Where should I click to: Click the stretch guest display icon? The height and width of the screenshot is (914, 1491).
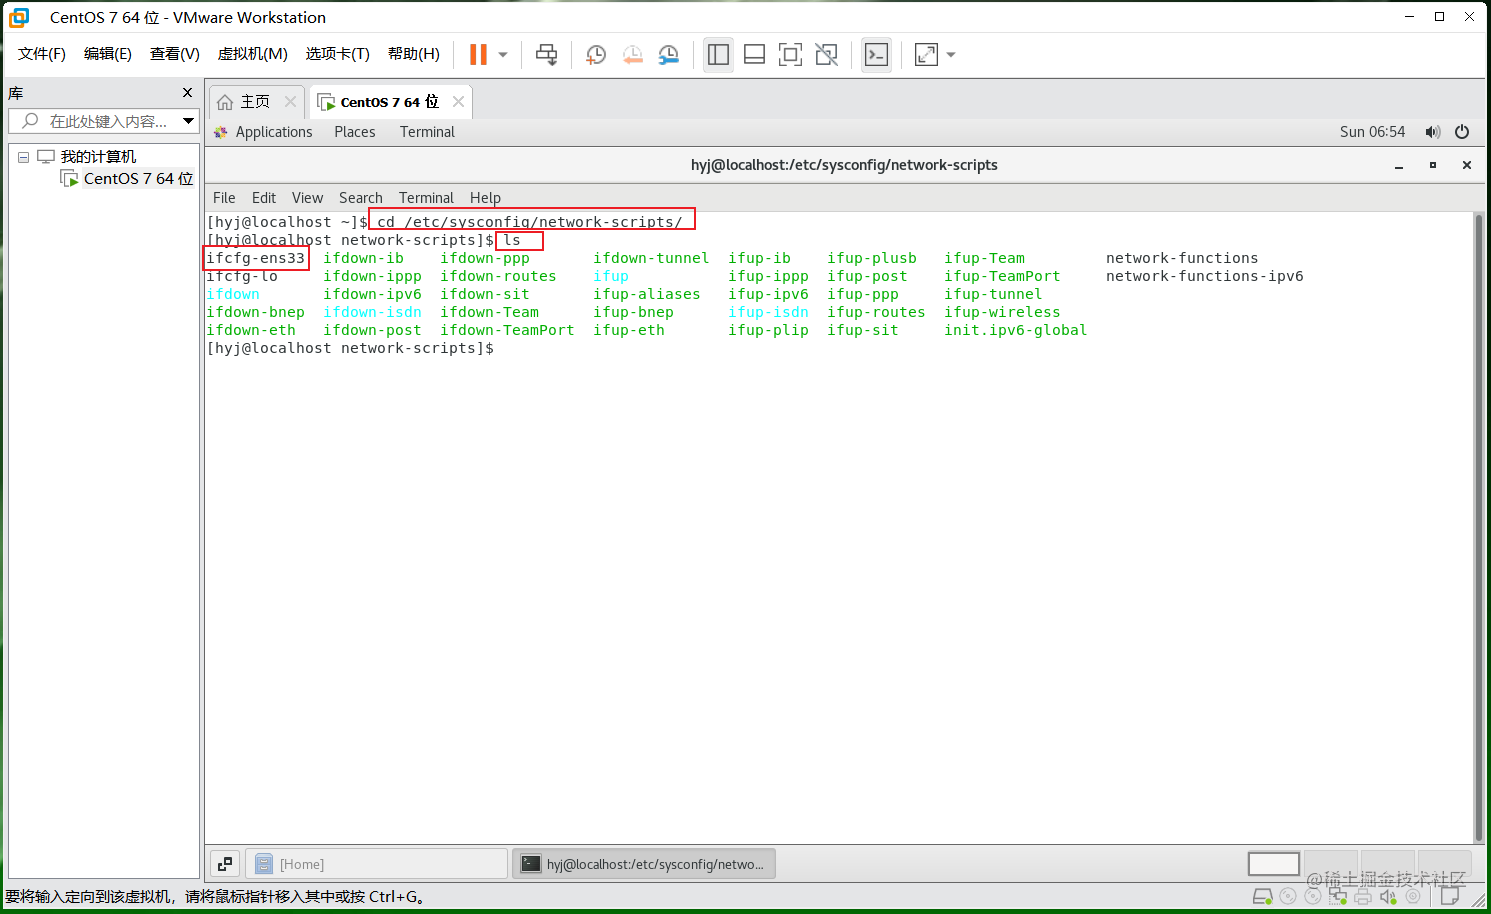[x=927, y=55]
